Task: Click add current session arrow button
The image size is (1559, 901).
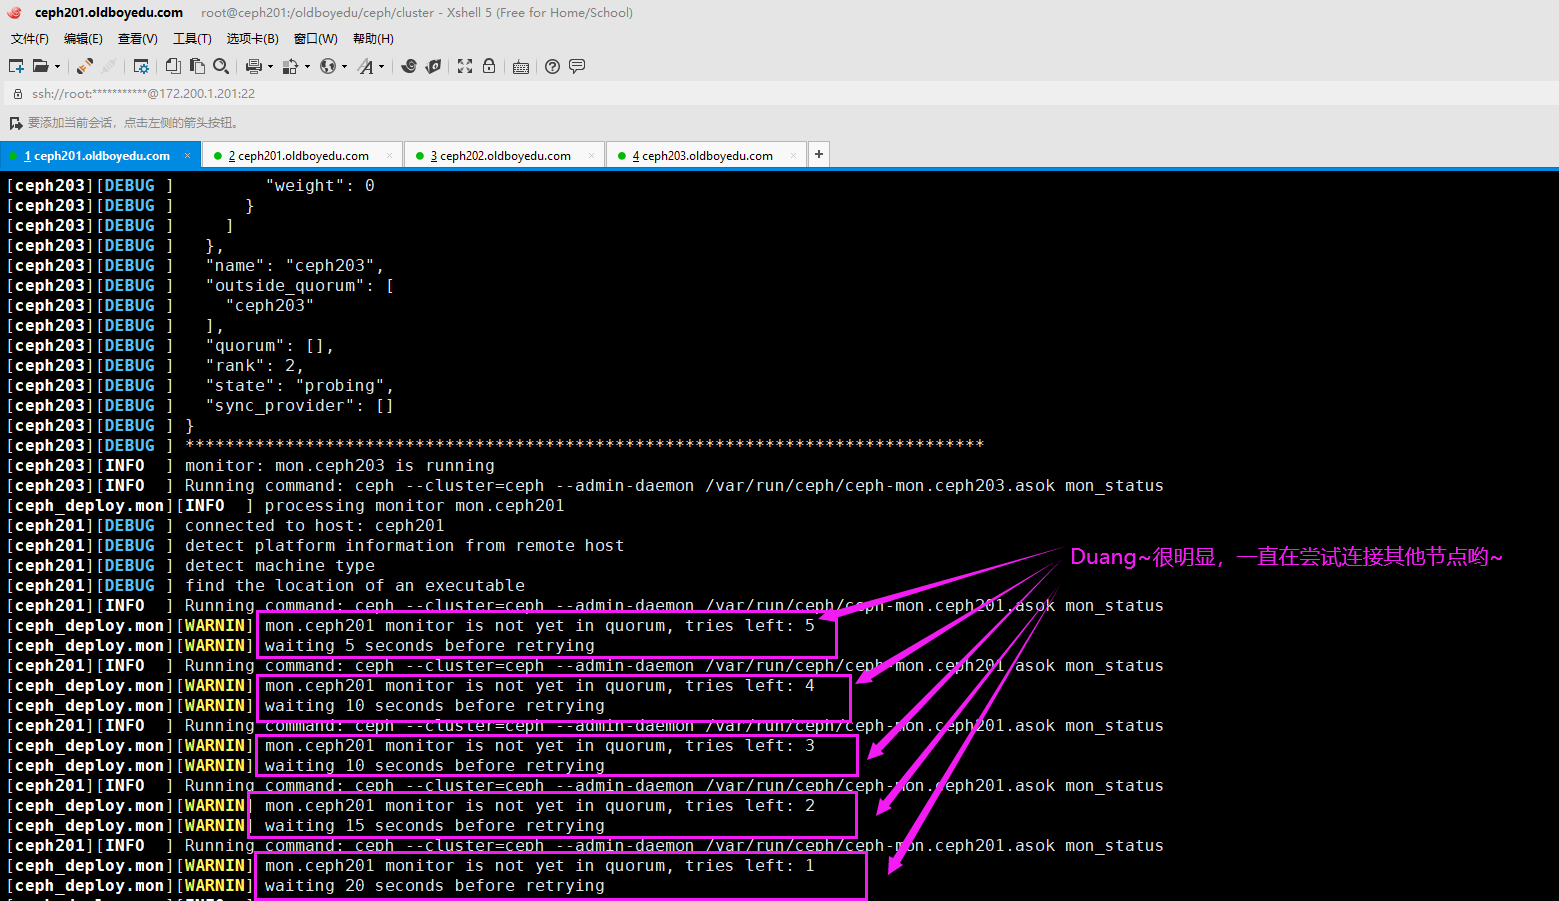Action: pyautogui.click(x=16, y=123)
